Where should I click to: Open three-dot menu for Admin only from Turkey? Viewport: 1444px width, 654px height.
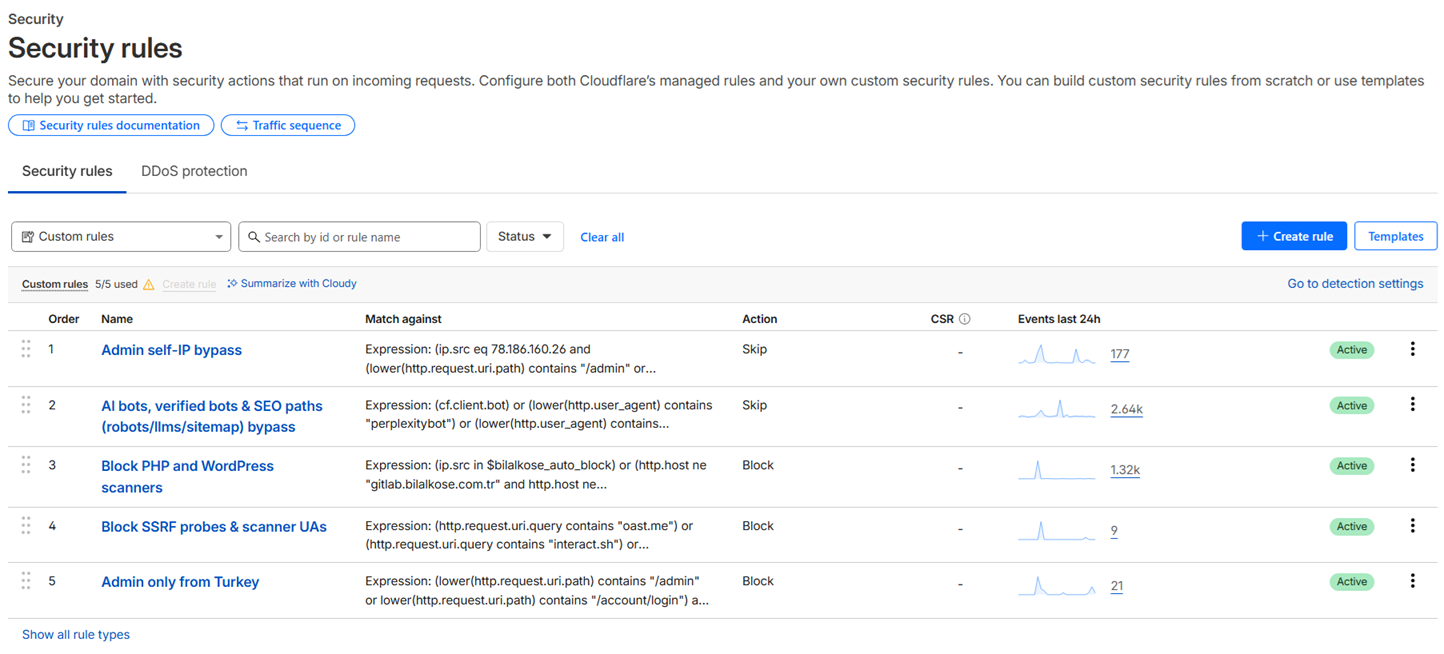[1412, 581]
